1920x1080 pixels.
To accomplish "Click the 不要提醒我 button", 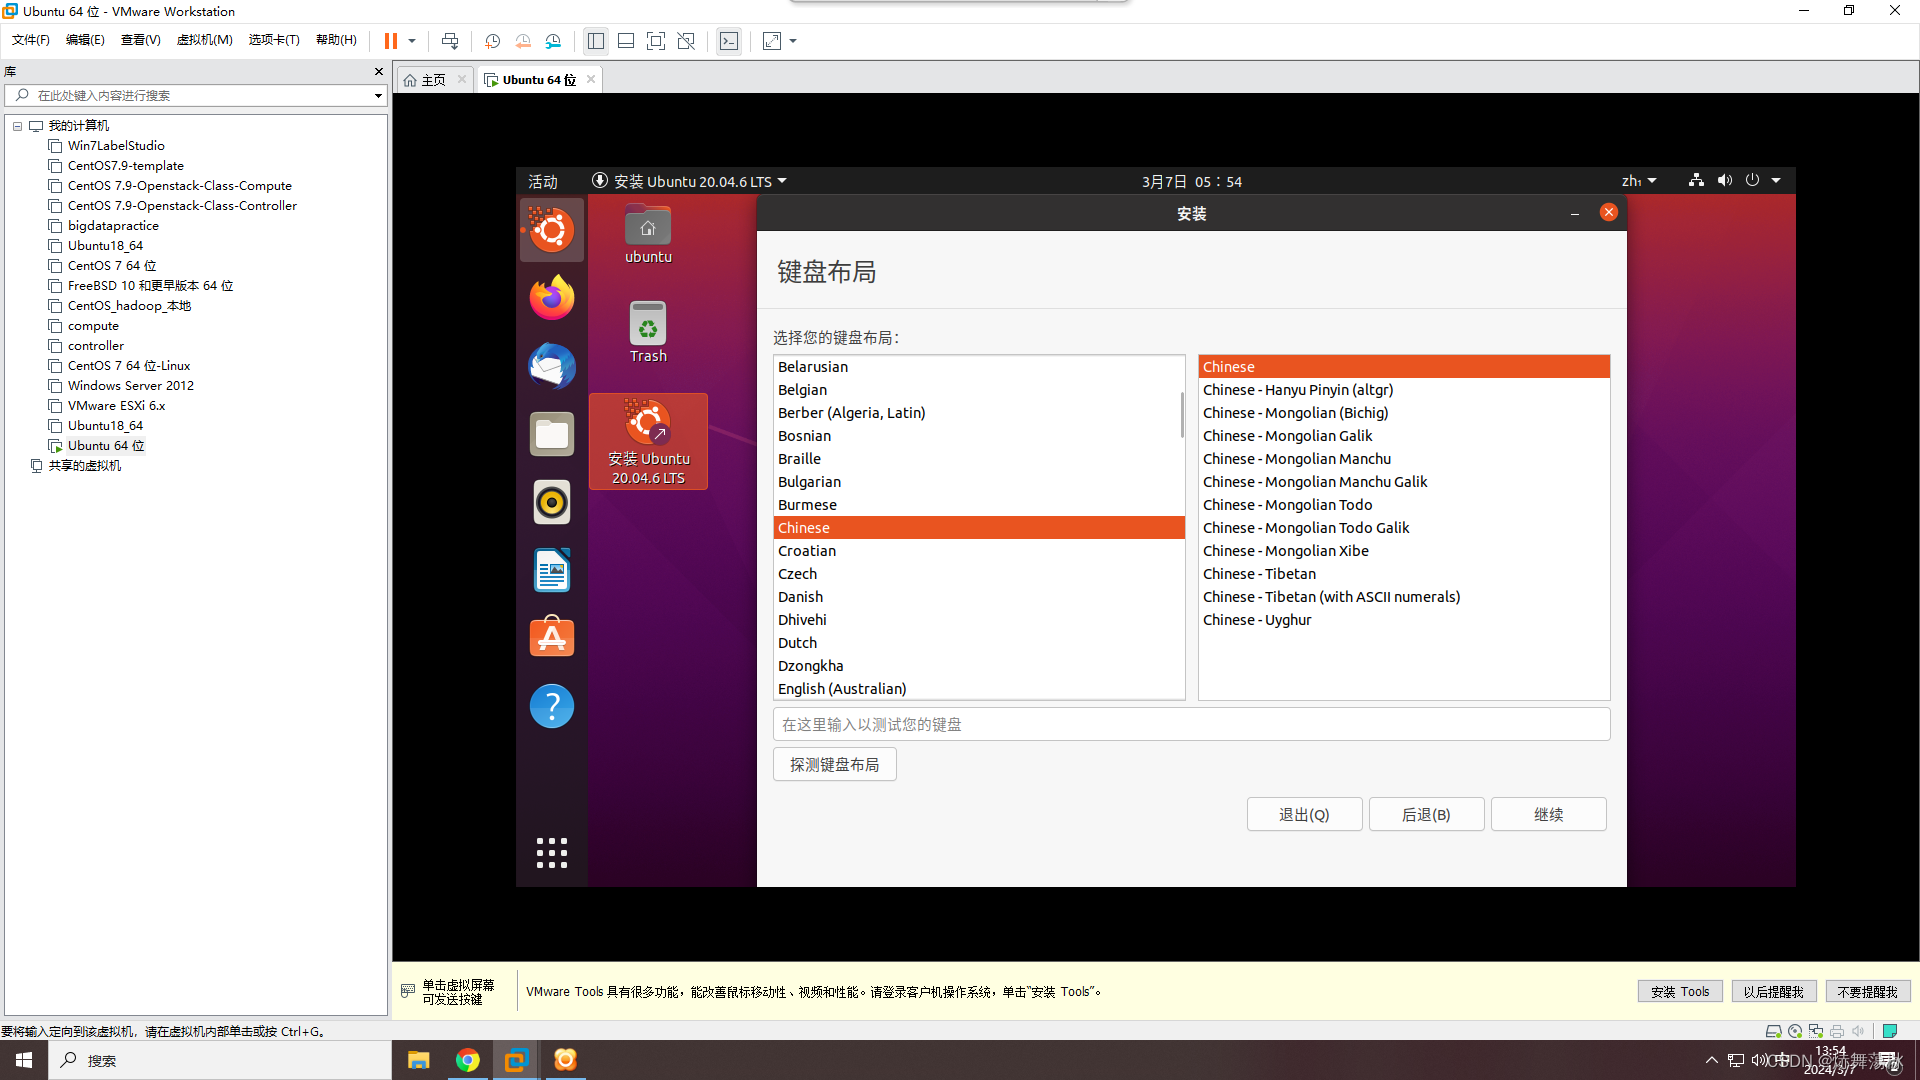I will [x=1868, y=992].
